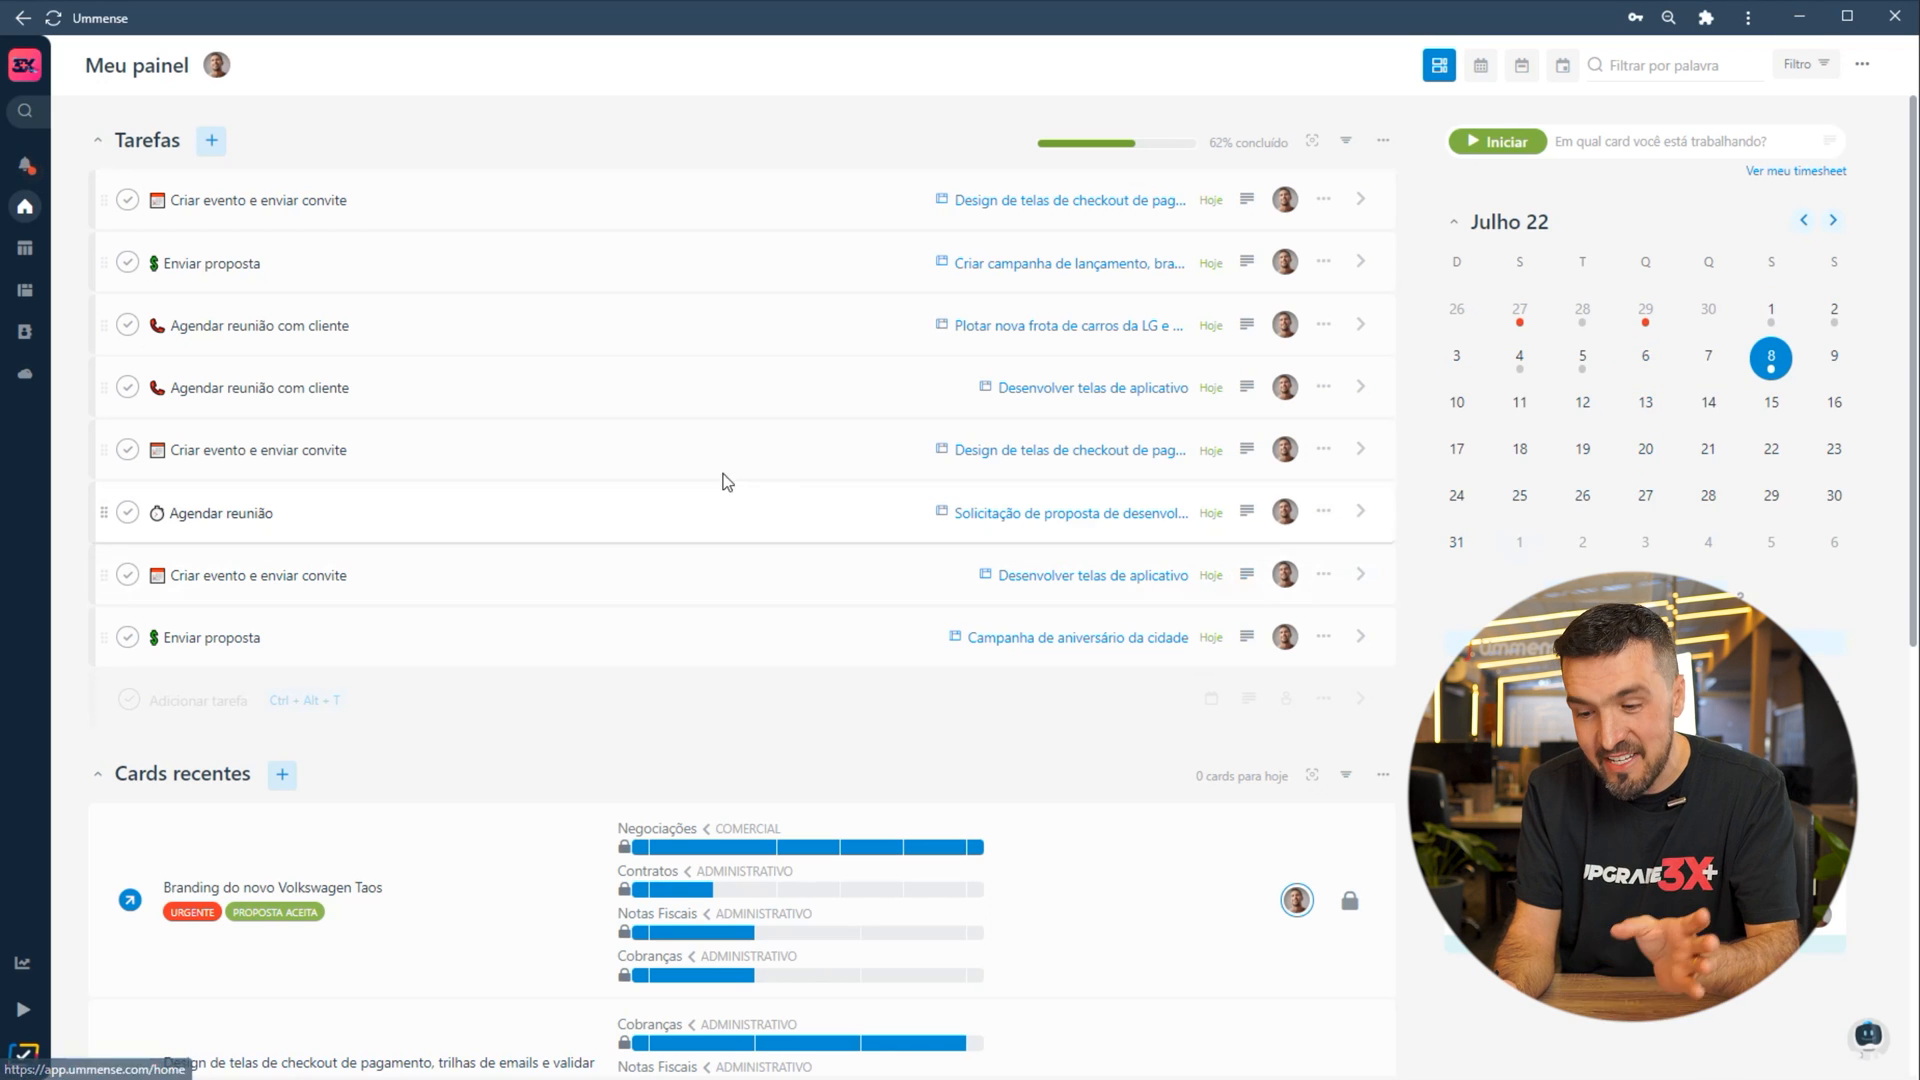Viewport: 1920px width, 1080px height.
Task: Open Ver meu timesheet link
Action: point(1796,171)
